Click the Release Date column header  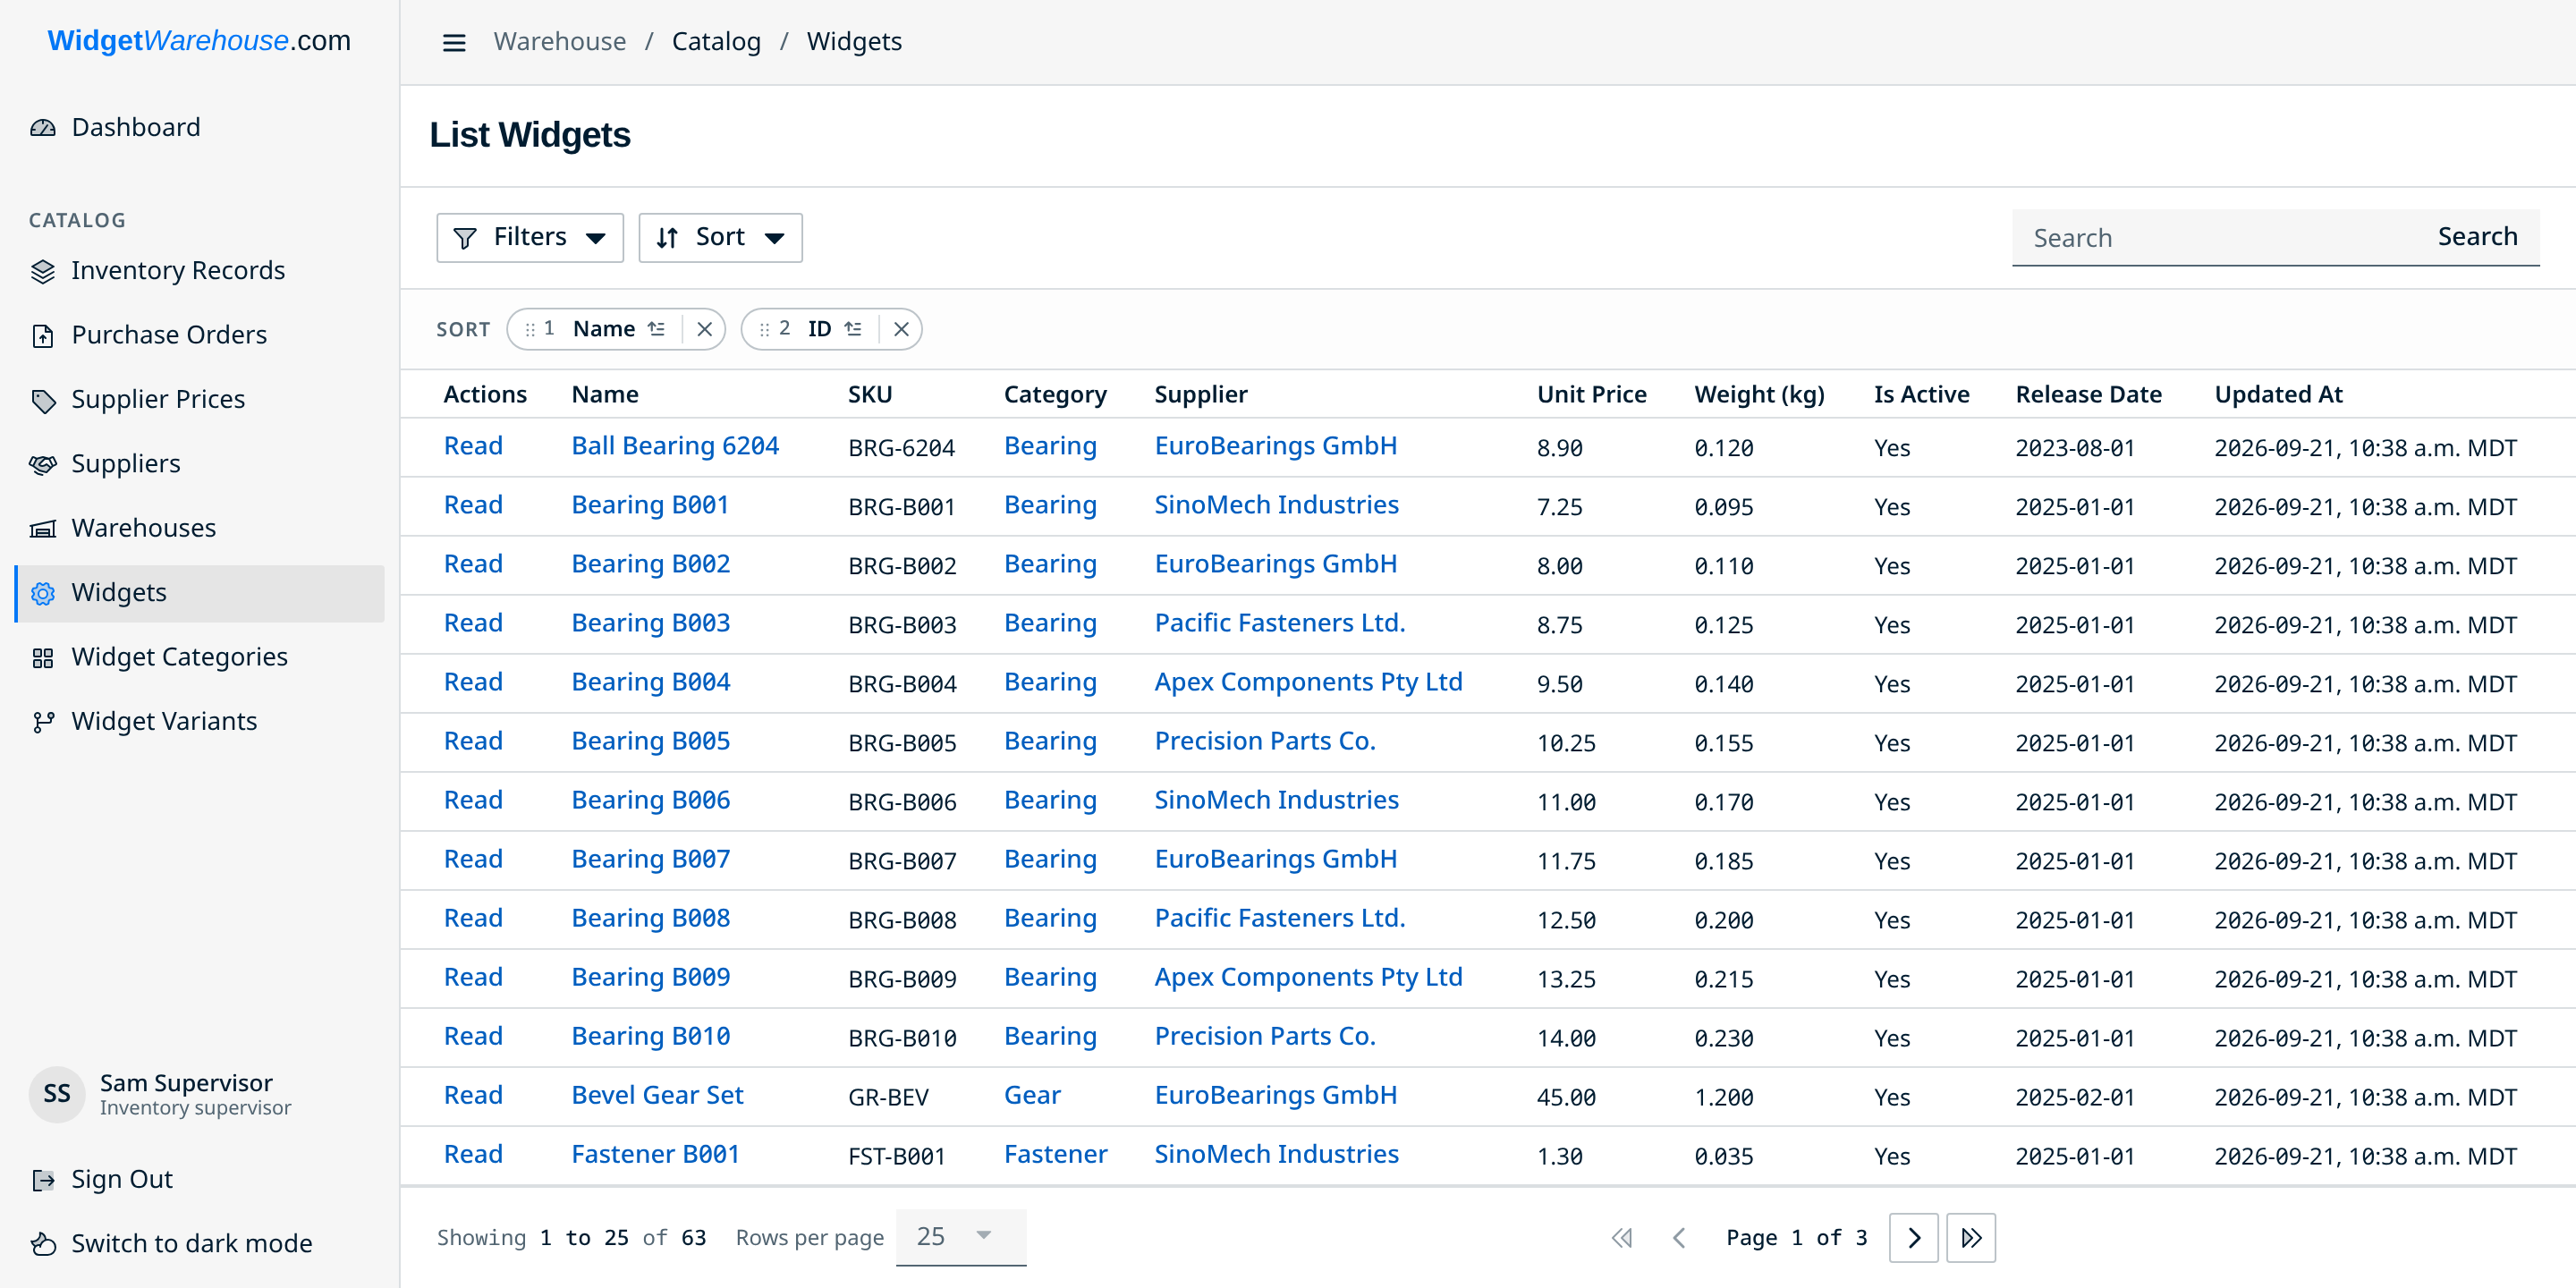[x=2088, y=394]
